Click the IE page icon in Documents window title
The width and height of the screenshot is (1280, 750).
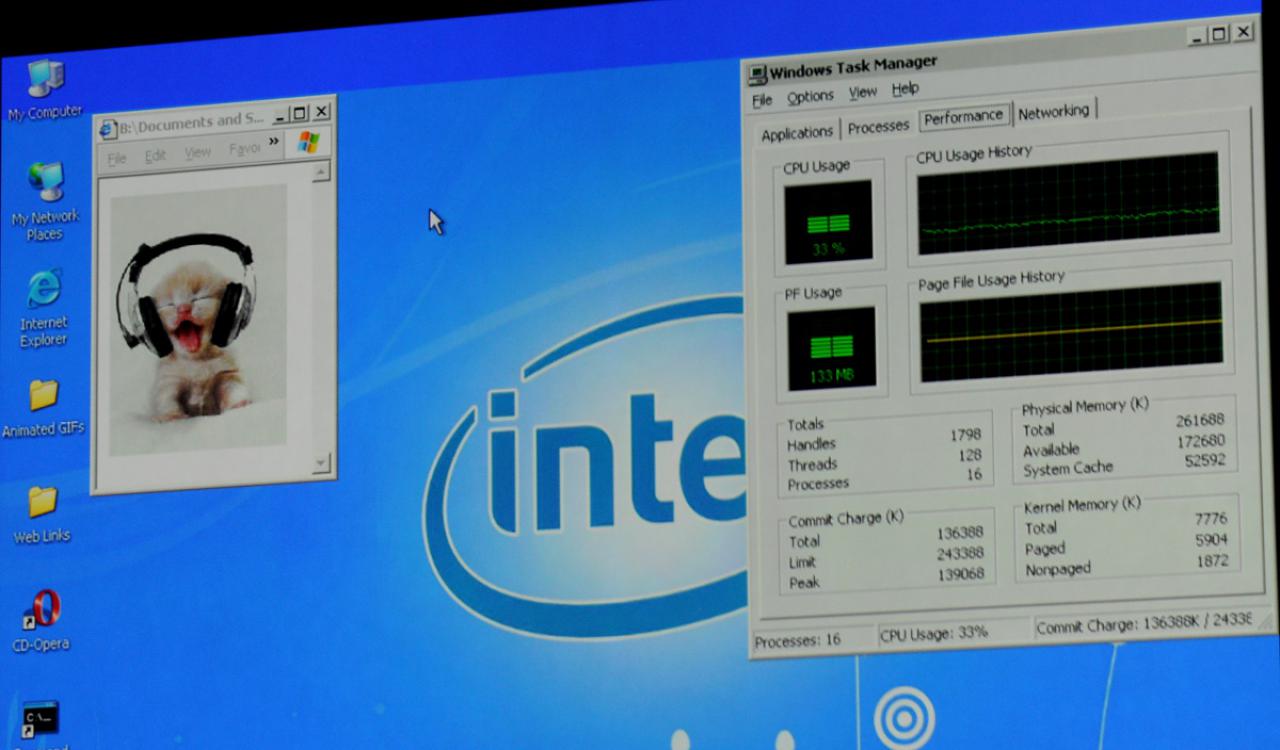[108, 128]
